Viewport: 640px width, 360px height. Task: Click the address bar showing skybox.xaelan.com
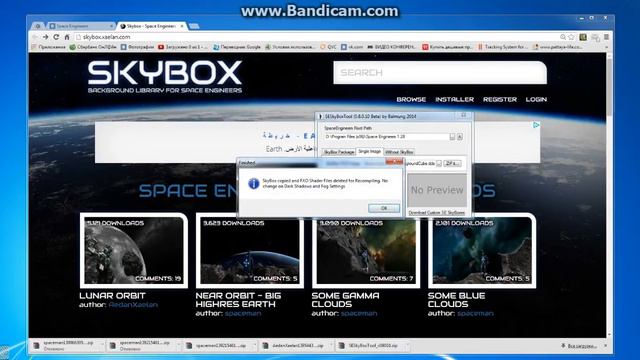pyautogui.click(x=318, y=37)
